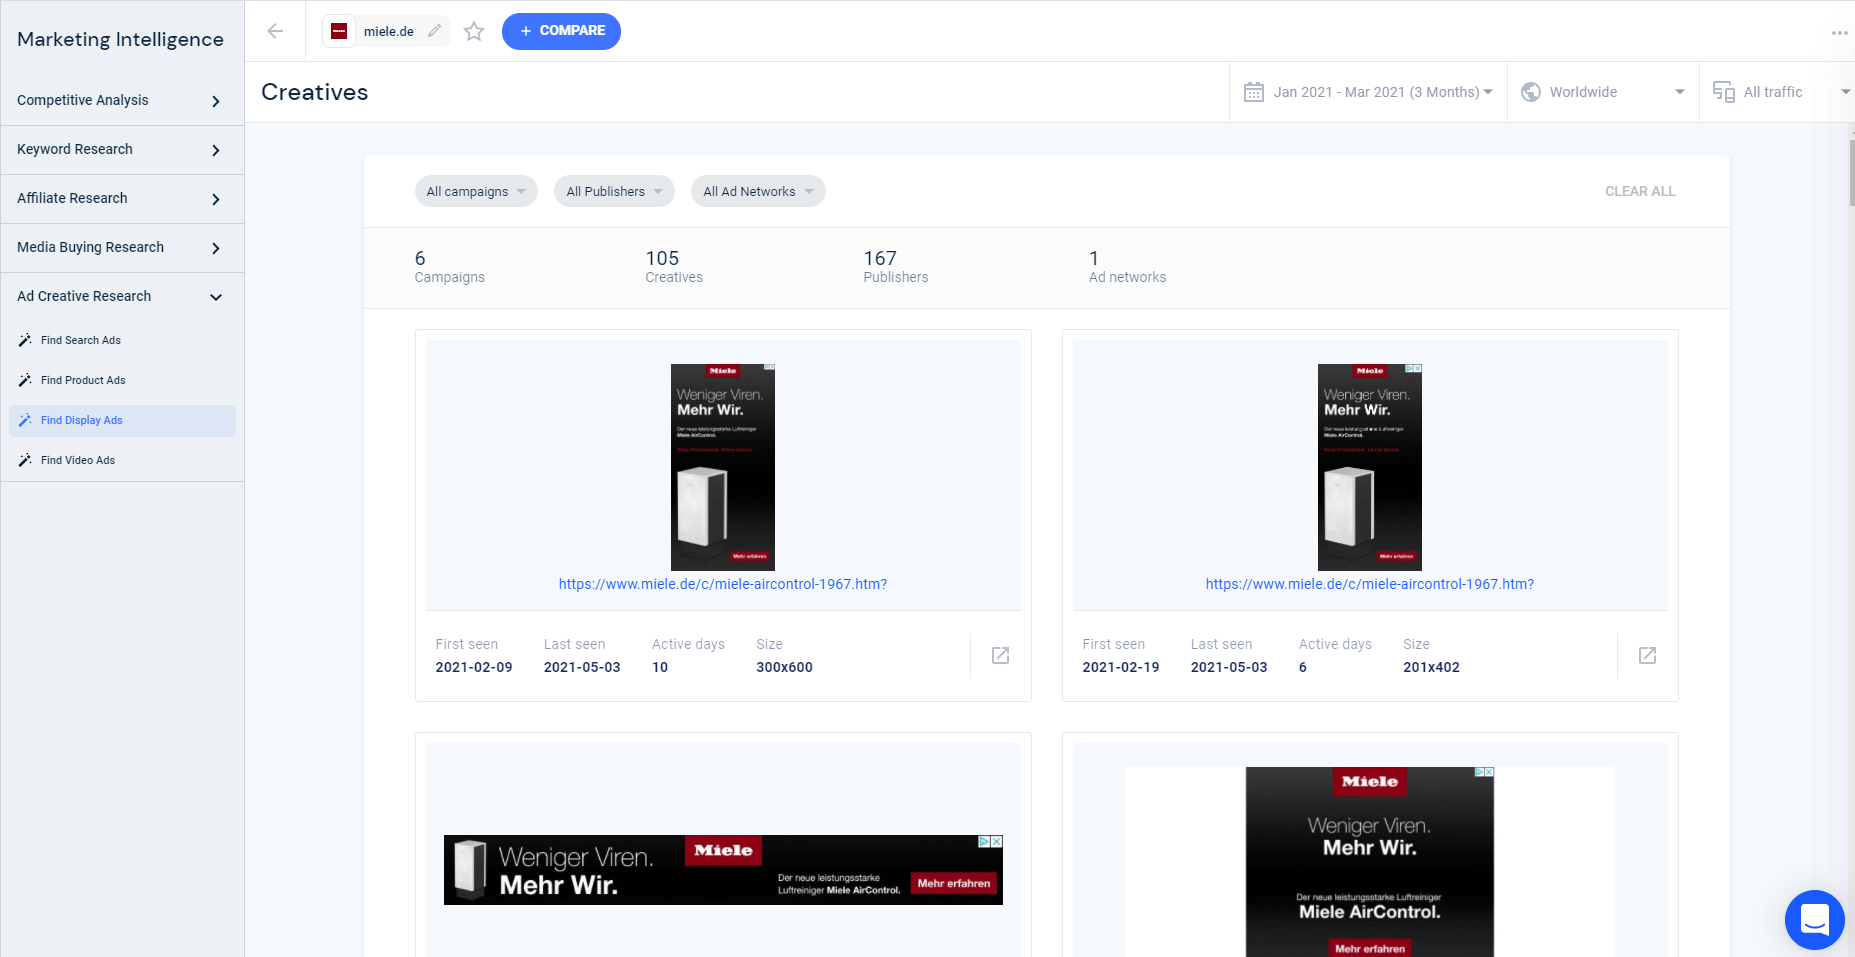Open aircontrol URL under 201x402 creative
Screen dimensions: 1855x957
(x=1370, y=584)
